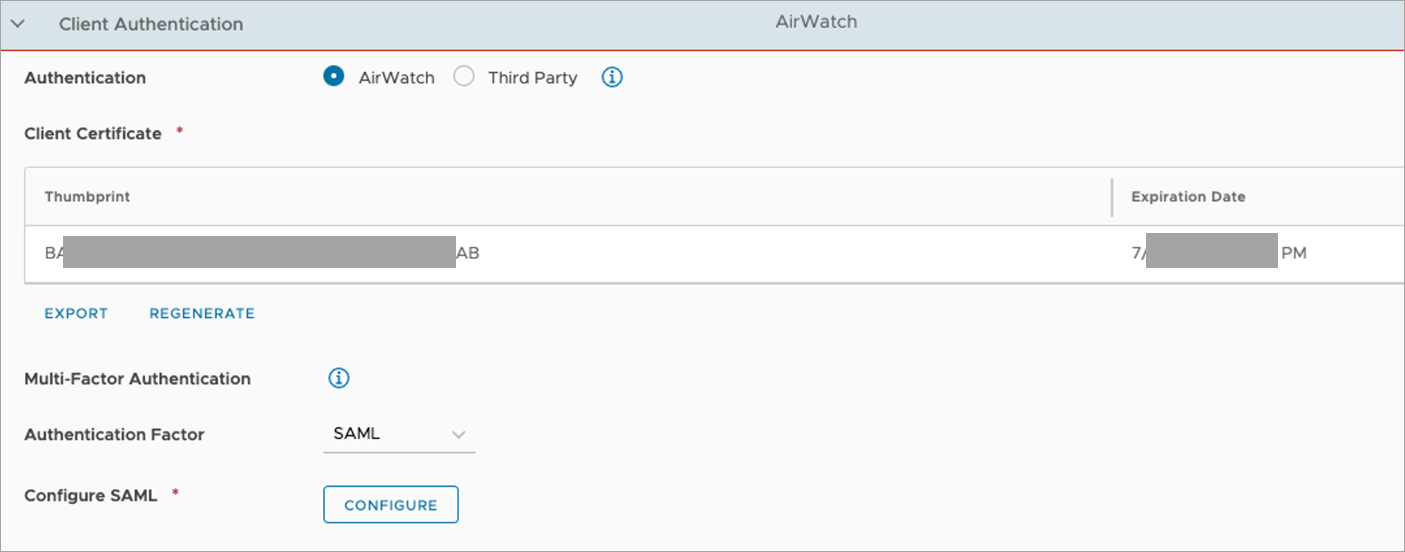Export the client certificate
The height and width of the screenshot is (552, 1405).
coord(76,313)
